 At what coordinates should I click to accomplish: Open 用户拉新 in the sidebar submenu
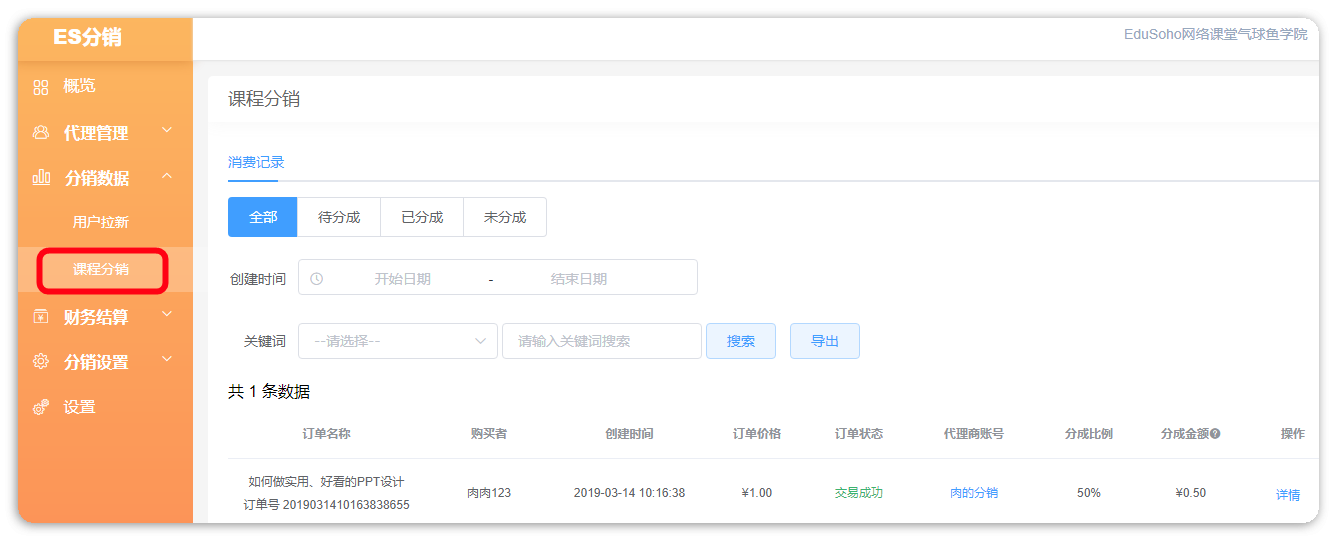pos(100,222)
